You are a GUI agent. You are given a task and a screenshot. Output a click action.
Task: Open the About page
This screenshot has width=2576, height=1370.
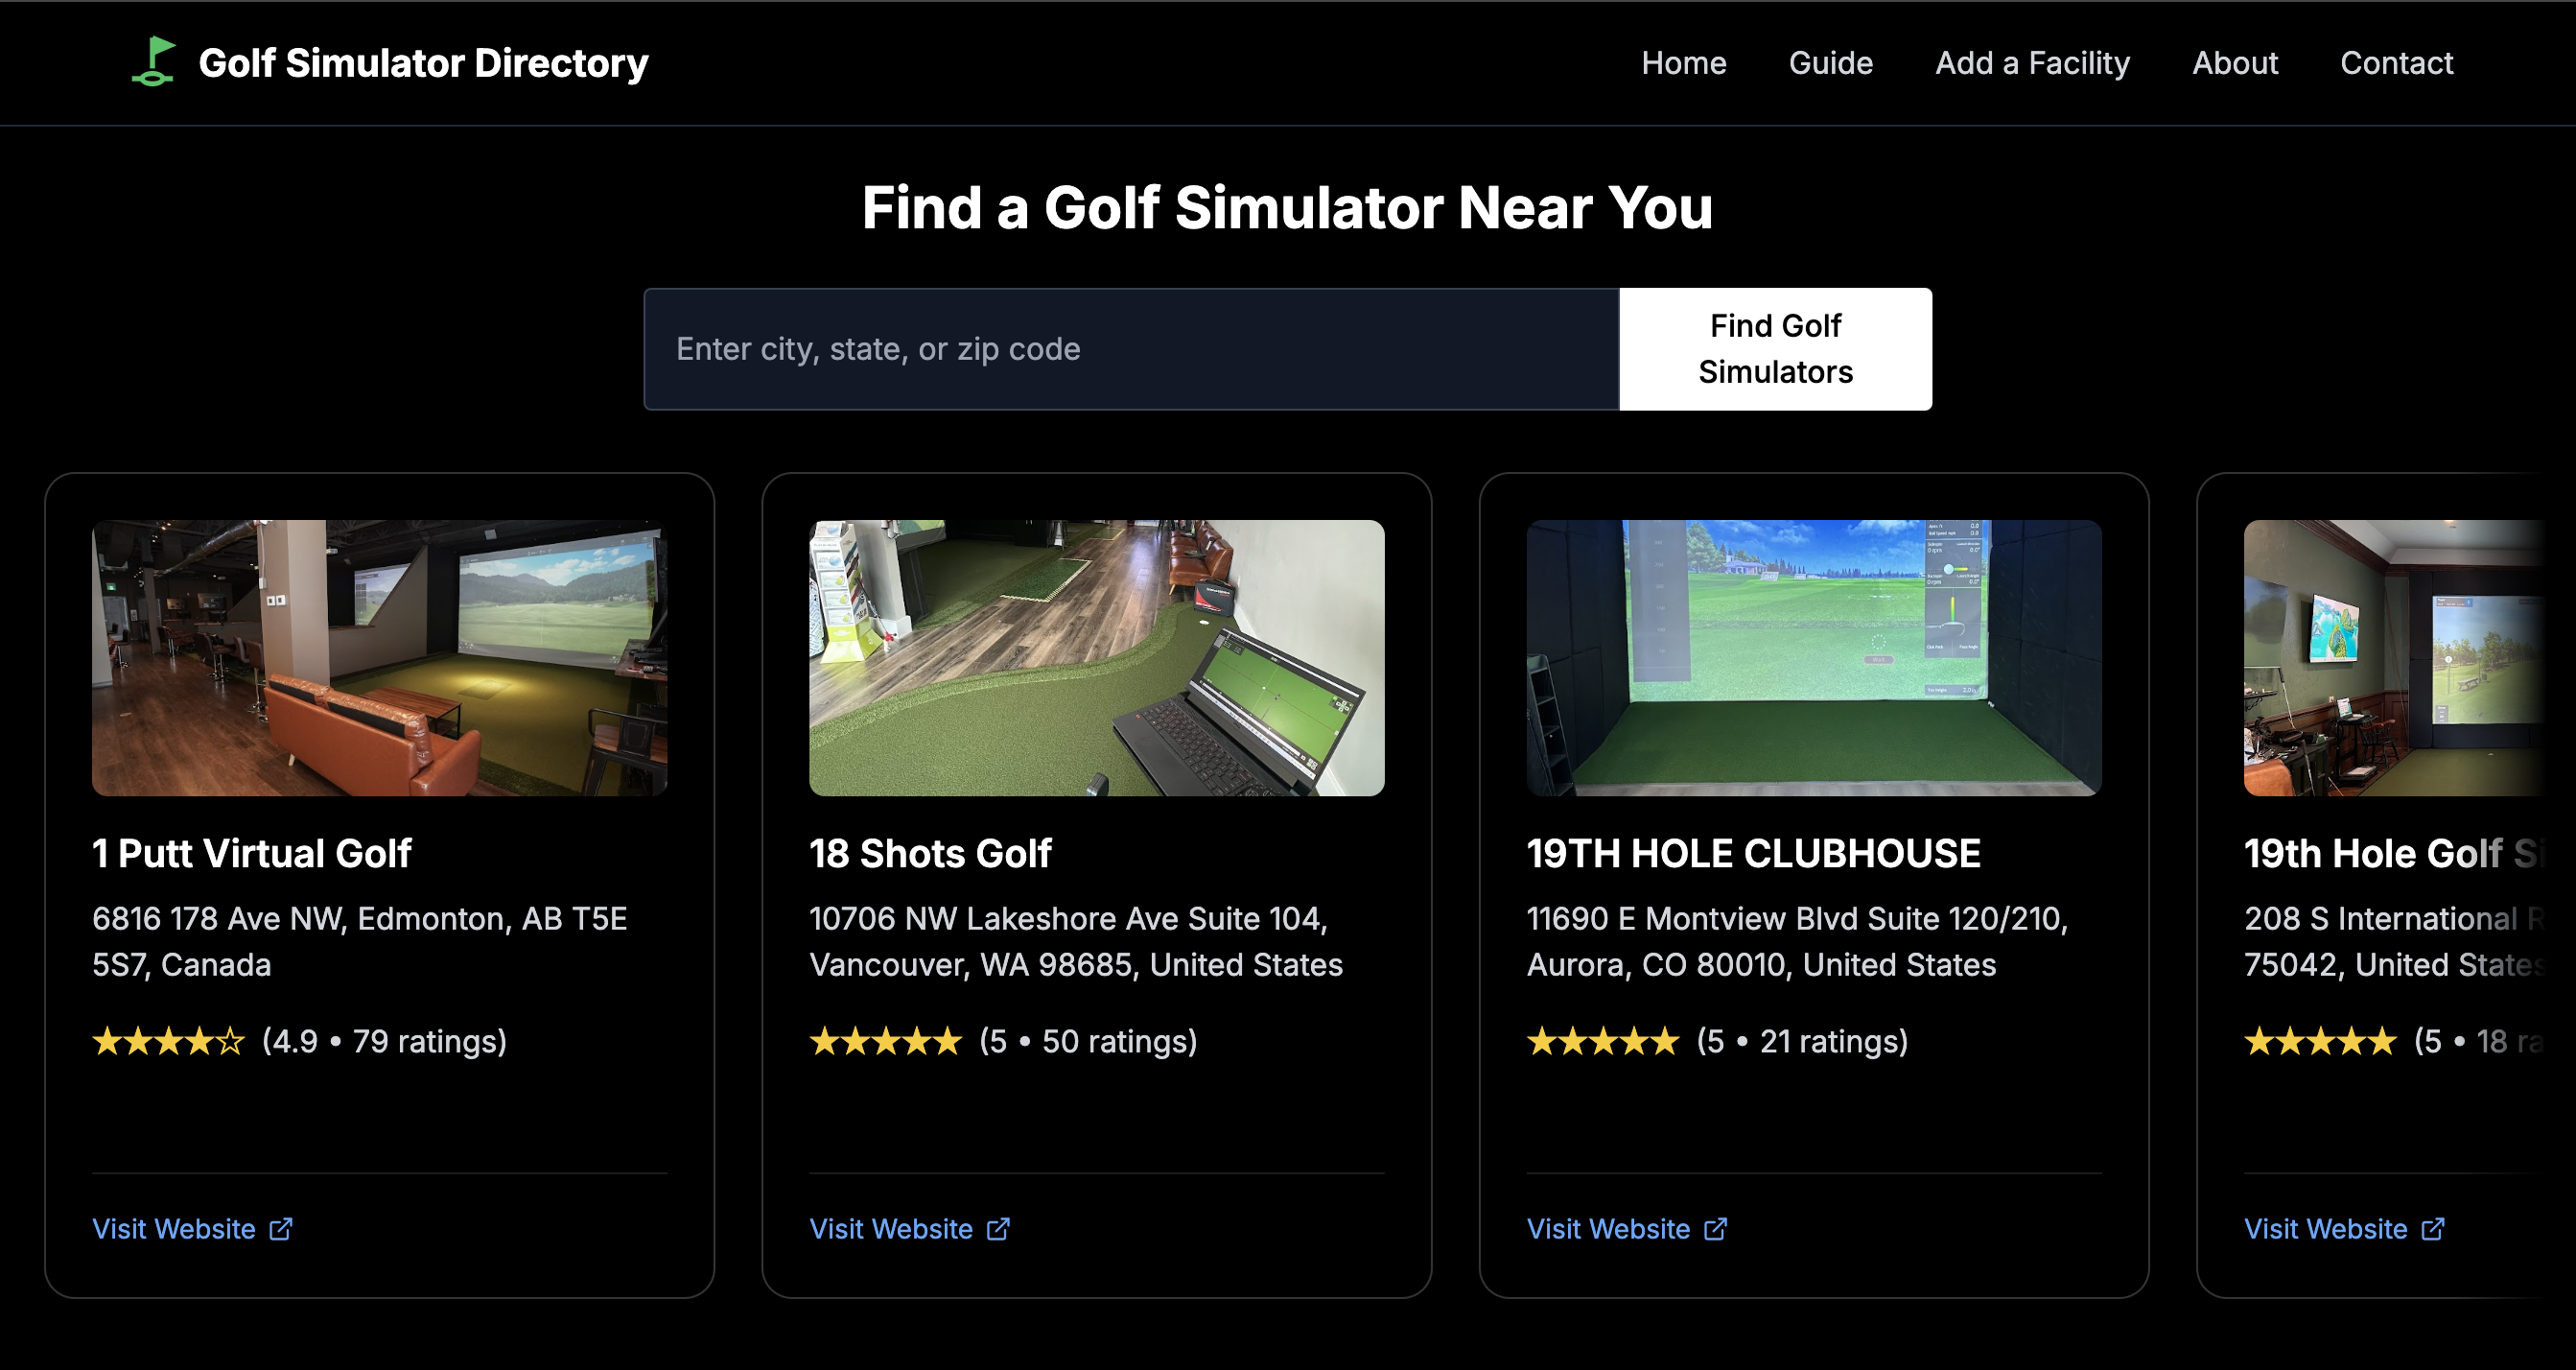(x=2234, y=63)
